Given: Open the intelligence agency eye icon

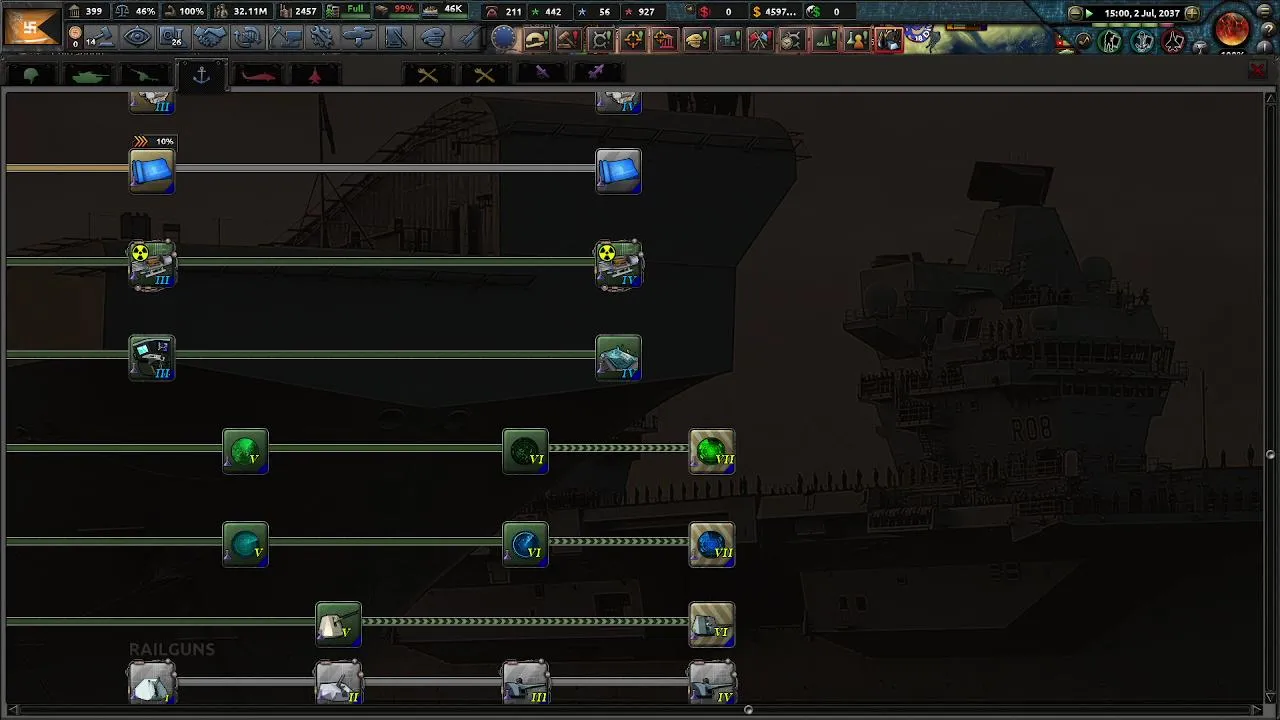Looking at the screenshot, I should [137, 38].
